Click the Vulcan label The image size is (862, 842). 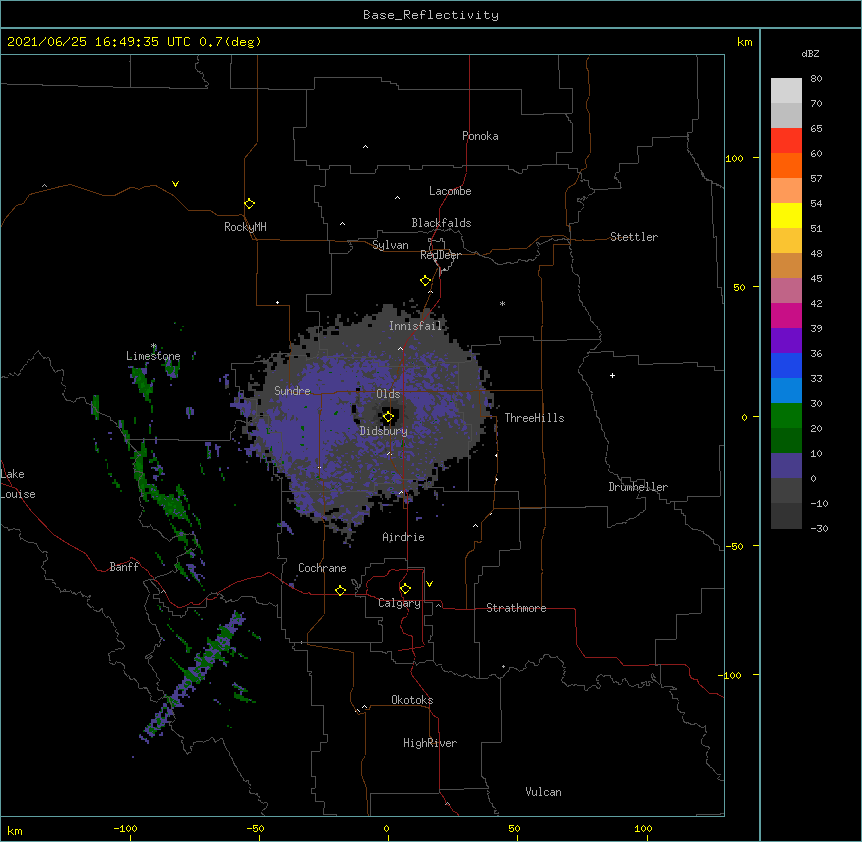coord(543,792)
